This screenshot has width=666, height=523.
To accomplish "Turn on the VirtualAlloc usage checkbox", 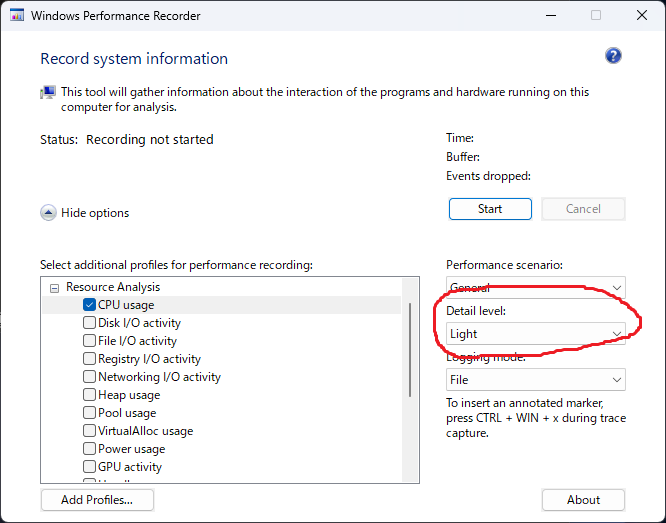I will pyautogui.click(x=89, y=431).
